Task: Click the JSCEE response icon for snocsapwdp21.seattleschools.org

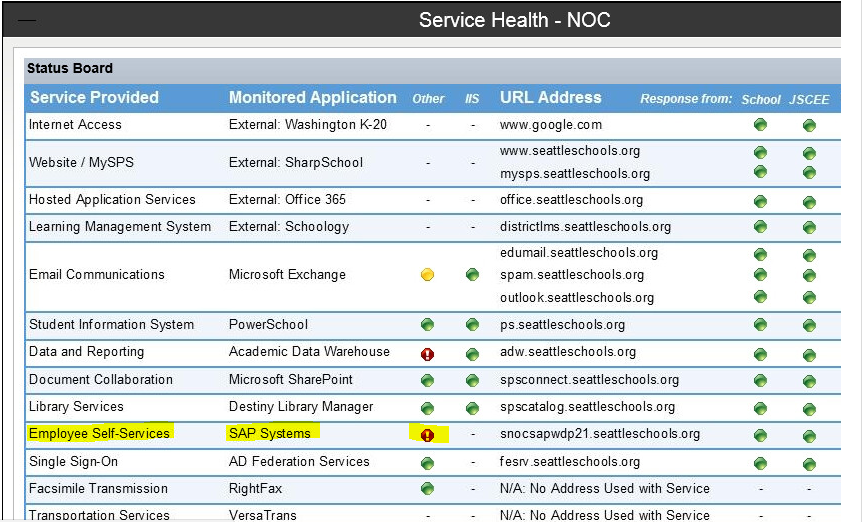Action: tap(809, 437)
